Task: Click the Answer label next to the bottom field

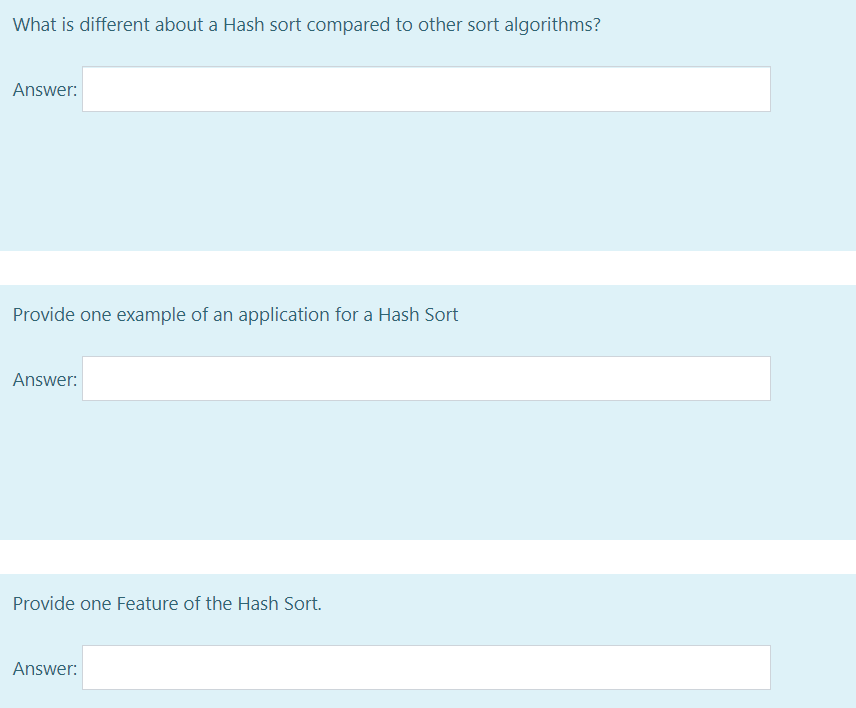Action: pos(44,668)
